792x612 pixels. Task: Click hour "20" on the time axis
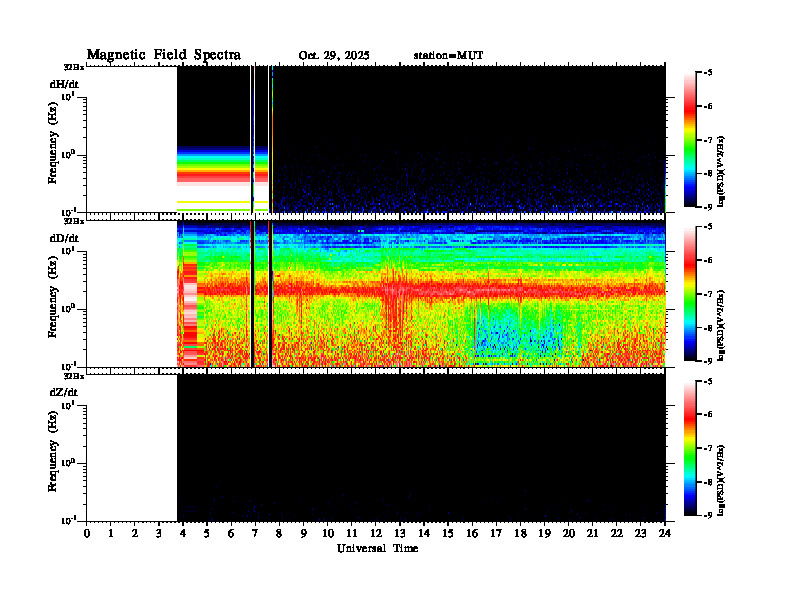pyautogui.click(x=569, y=533)
